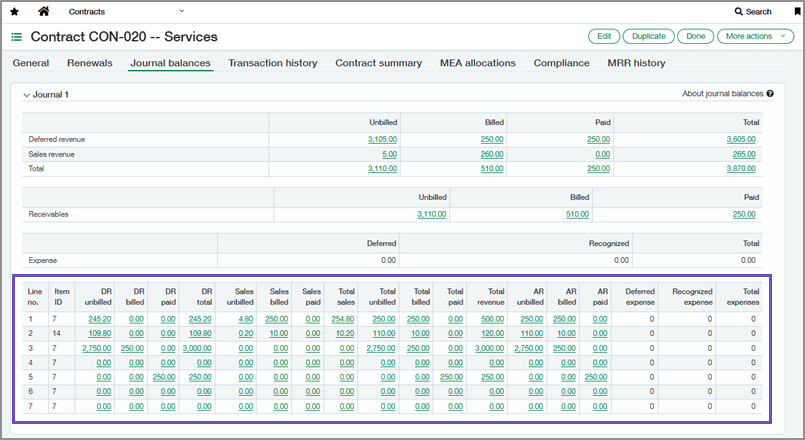Click the Done button

point(695,36)
